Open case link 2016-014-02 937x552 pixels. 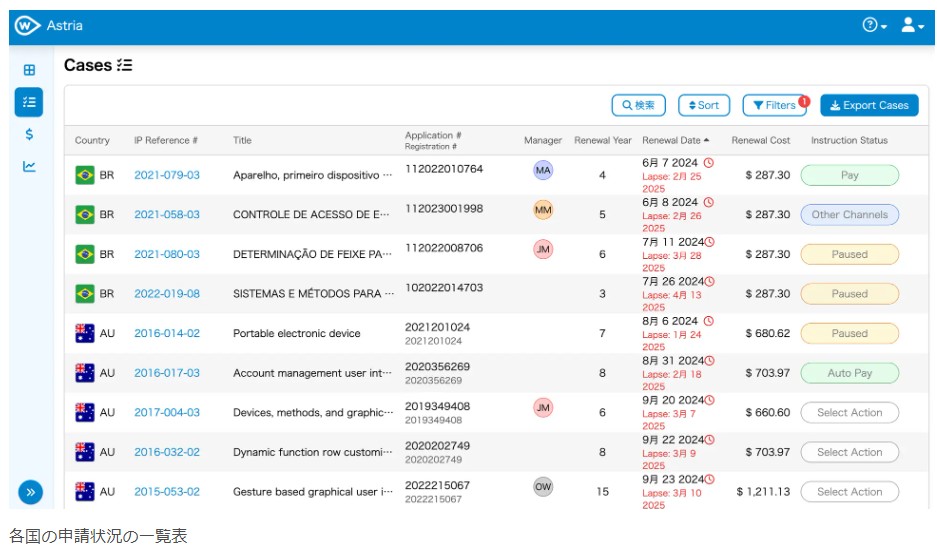(x=167, y=333)
